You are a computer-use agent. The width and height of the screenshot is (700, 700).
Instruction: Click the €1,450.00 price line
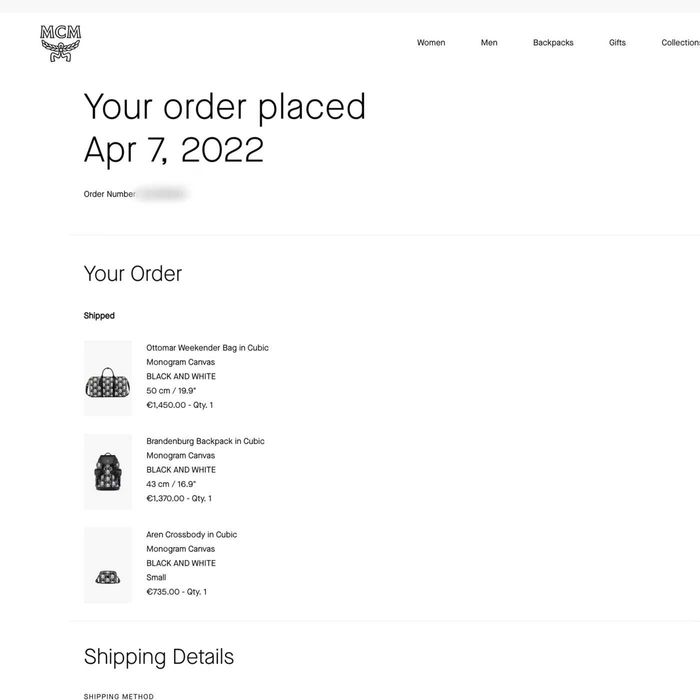179,405
